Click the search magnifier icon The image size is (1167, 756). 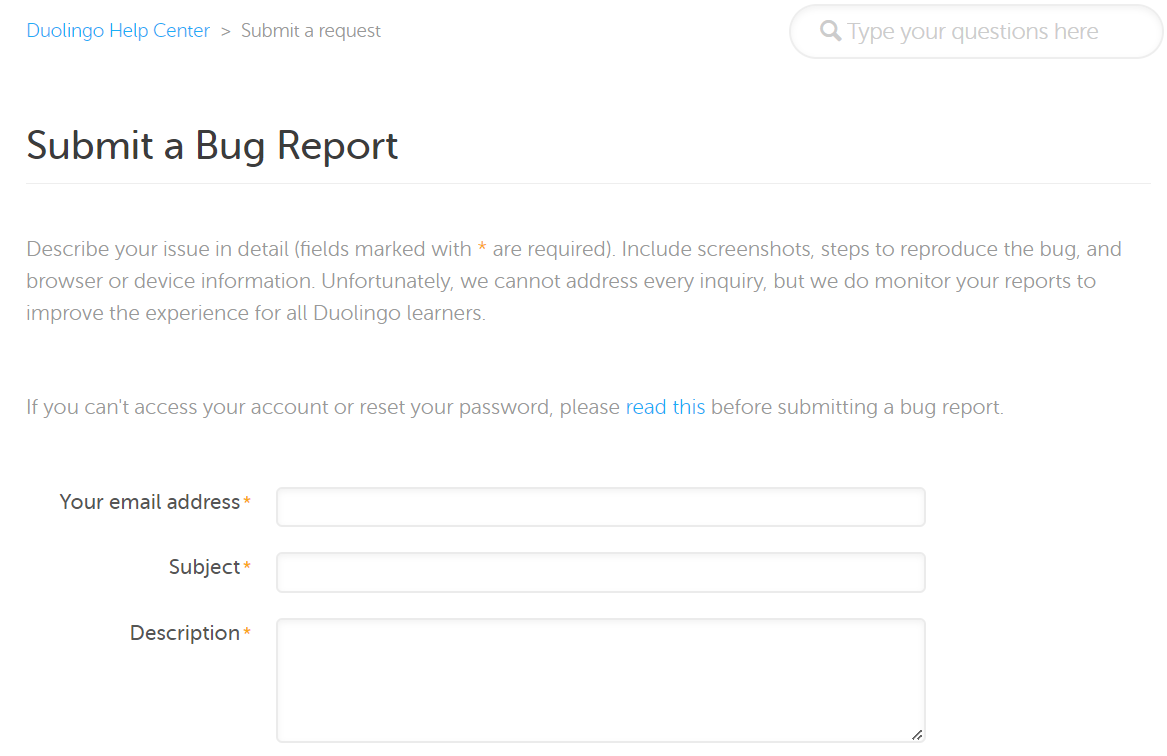(x=830, y=31)
